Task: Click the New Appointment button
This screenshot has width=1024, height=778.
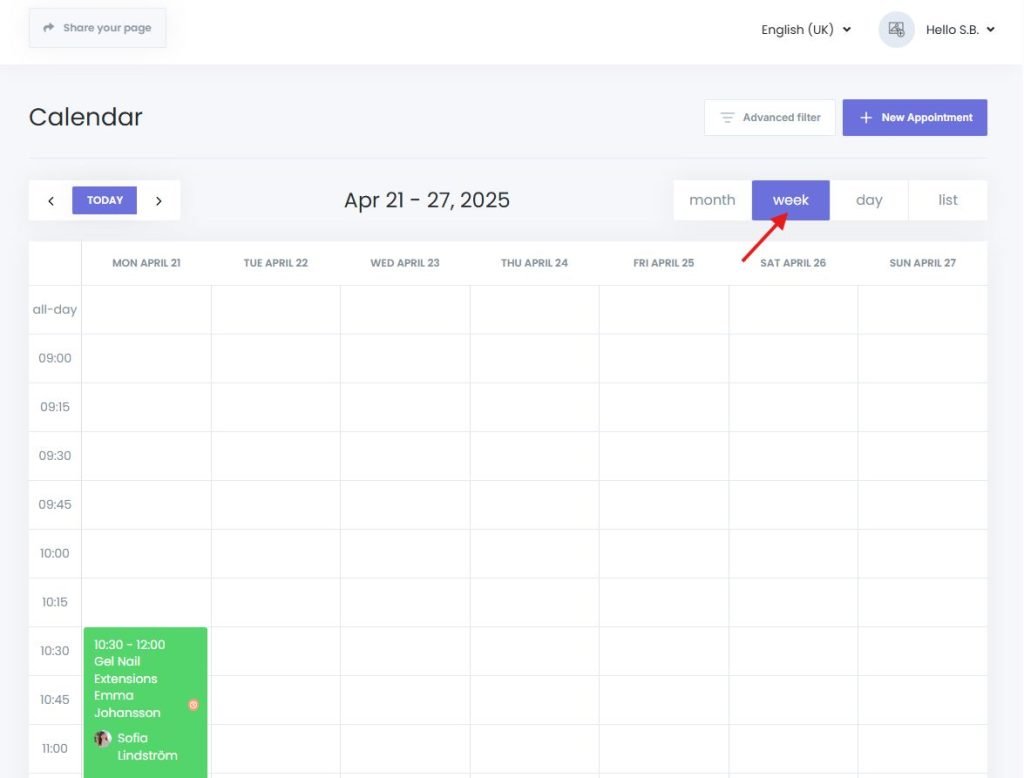Action: [915, 117]
